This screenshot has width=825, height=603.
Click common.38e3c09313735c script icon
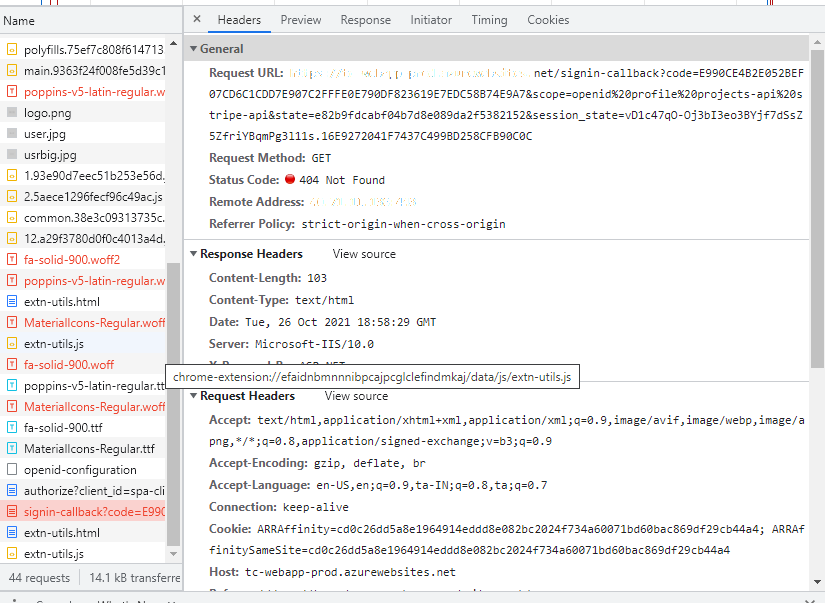click(x=12, y=218)
